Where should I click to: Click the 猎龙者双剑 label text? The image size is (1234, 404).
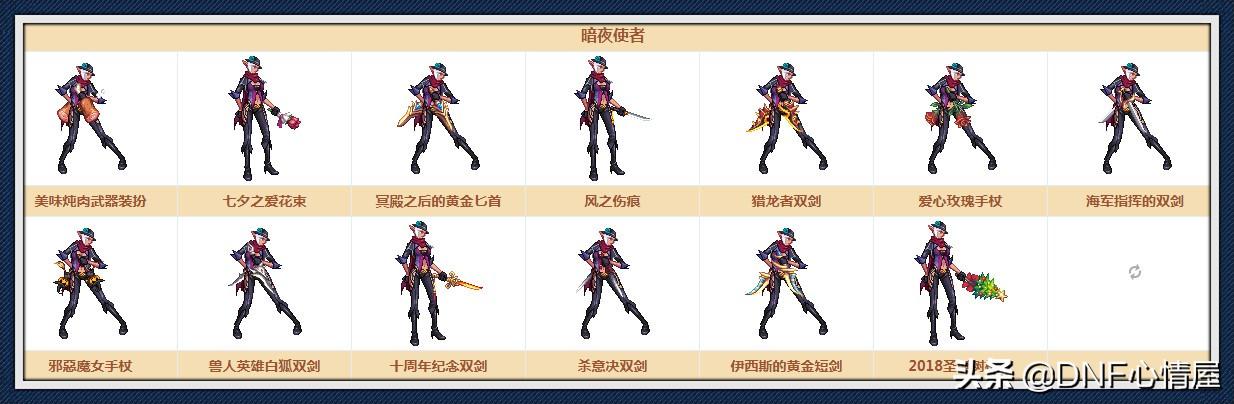(x=785, y=201)
